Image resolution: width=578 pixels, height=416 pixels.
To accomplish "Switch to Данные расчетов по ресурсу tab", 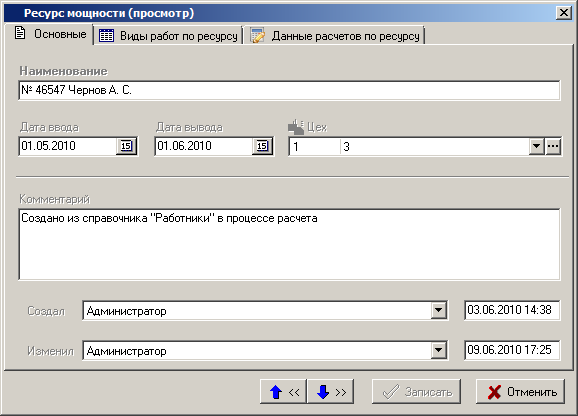I will (335, 35).
